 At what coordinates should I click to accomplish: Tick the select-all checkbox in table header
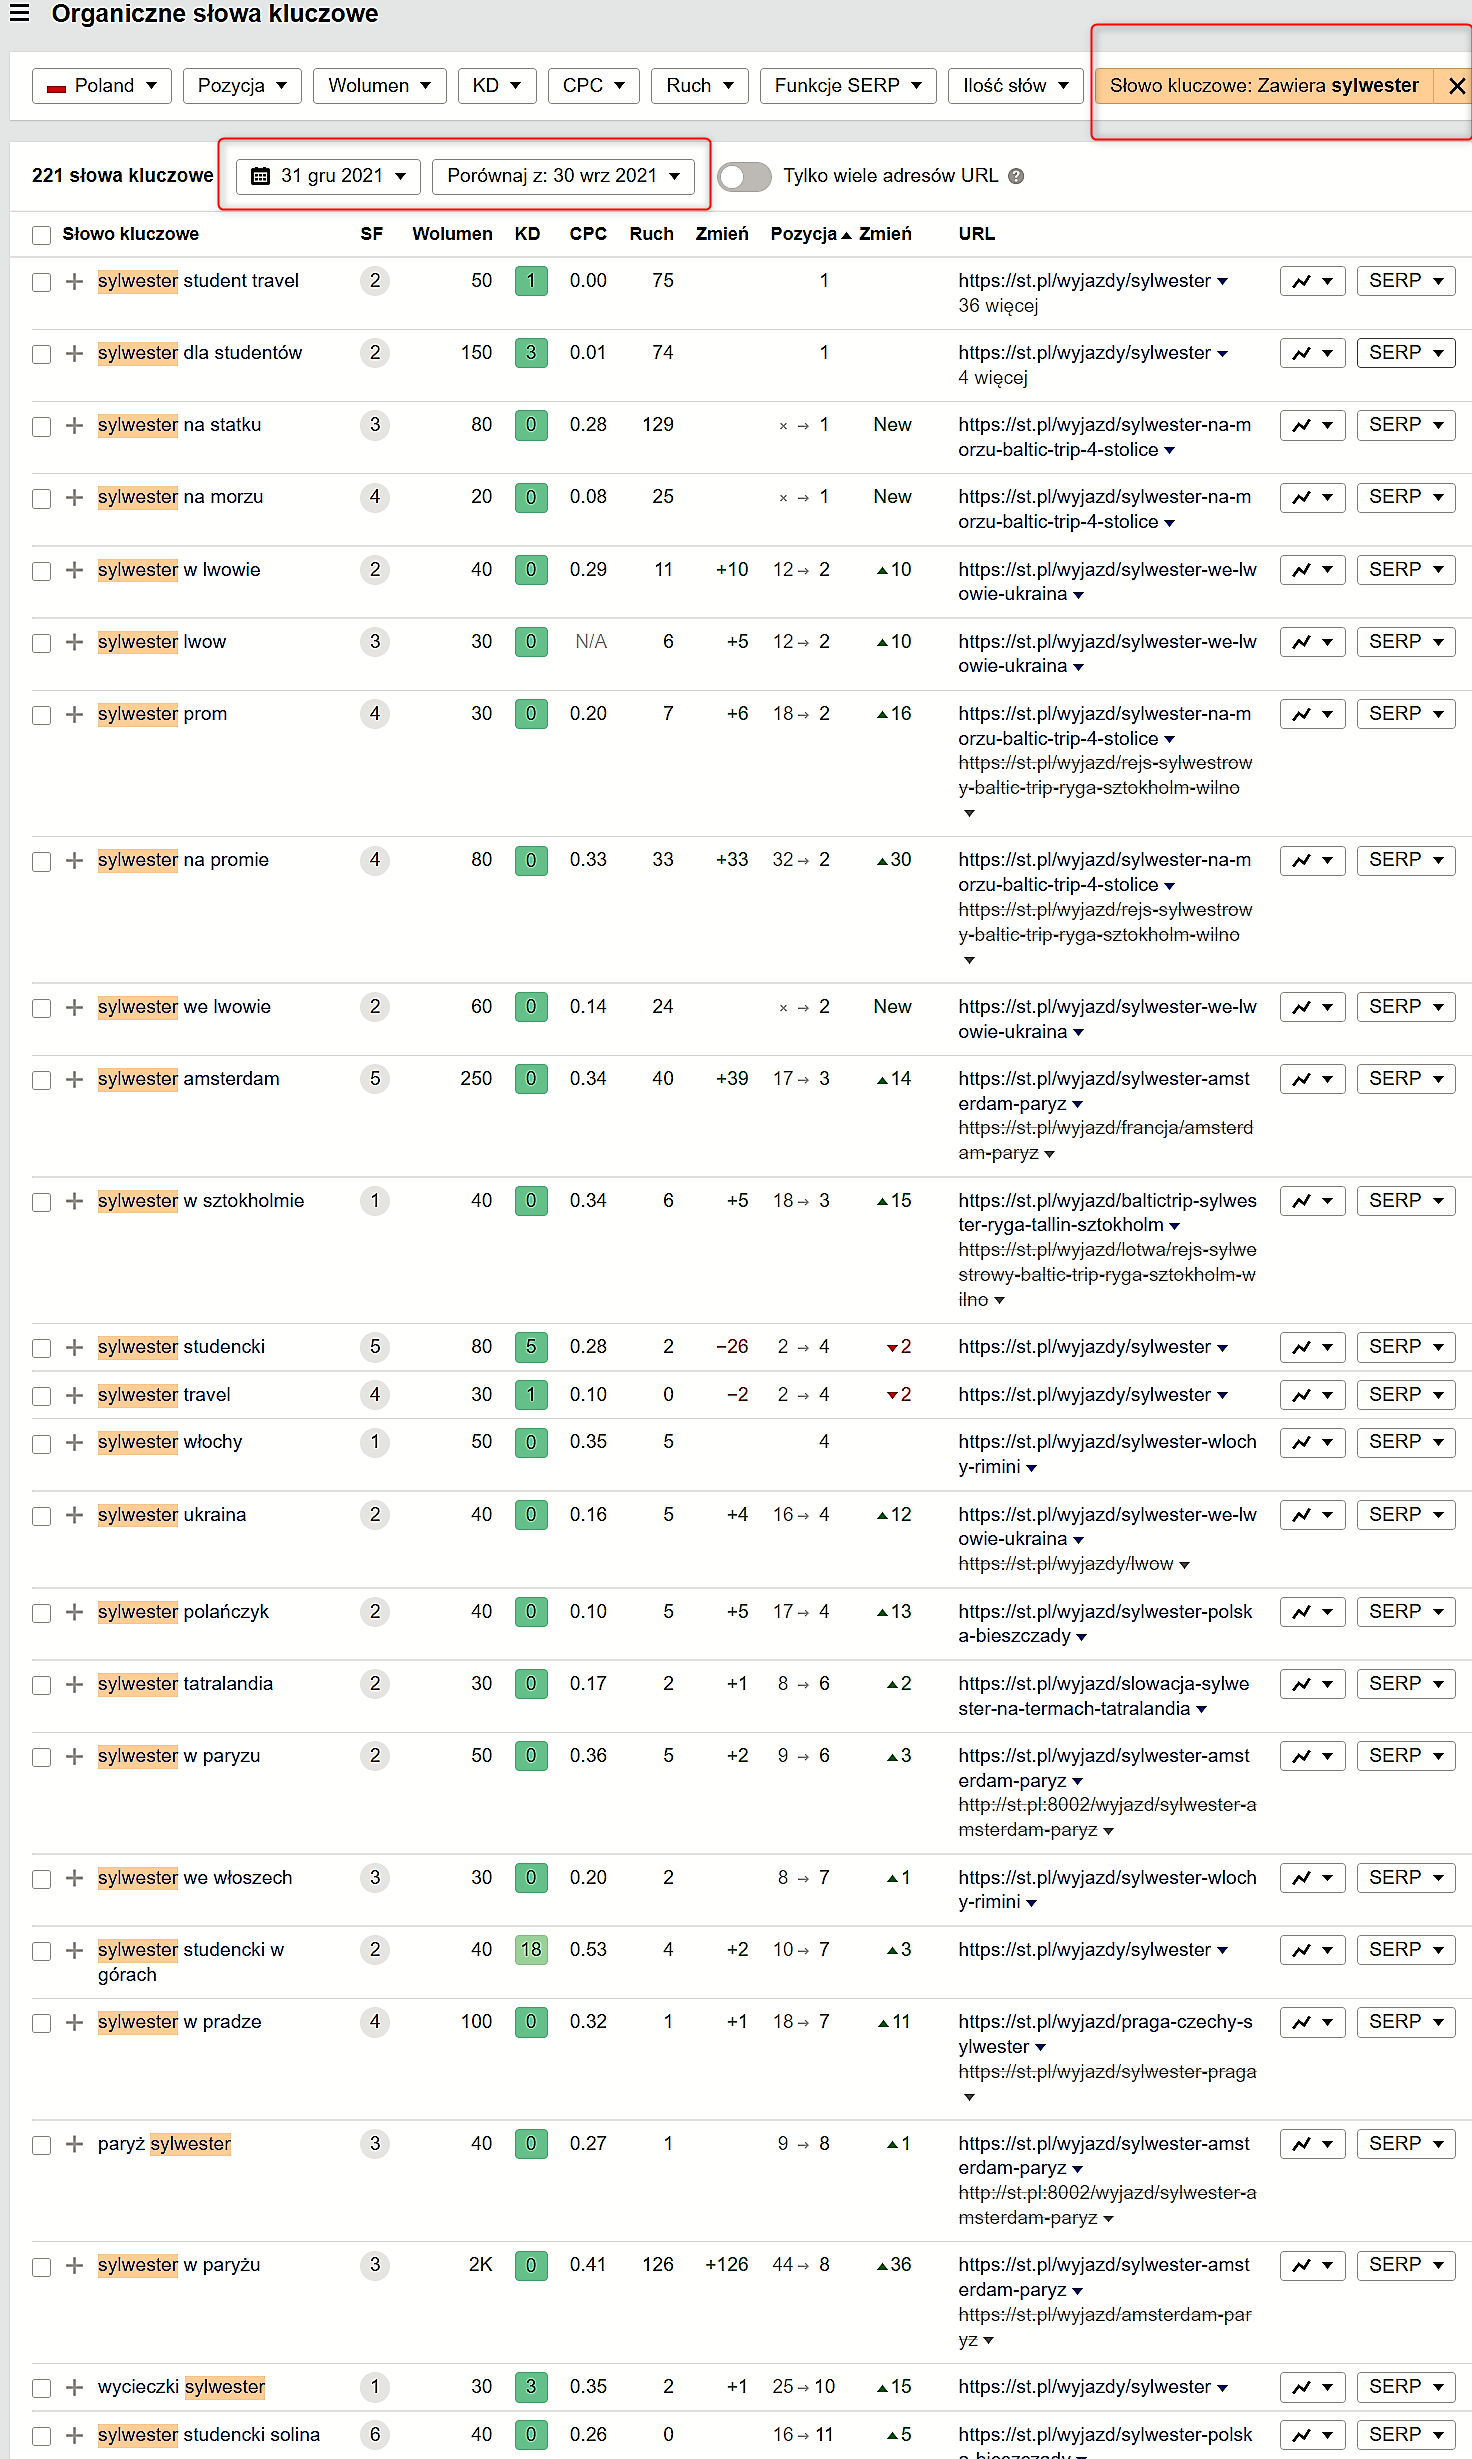pos(41,235)
